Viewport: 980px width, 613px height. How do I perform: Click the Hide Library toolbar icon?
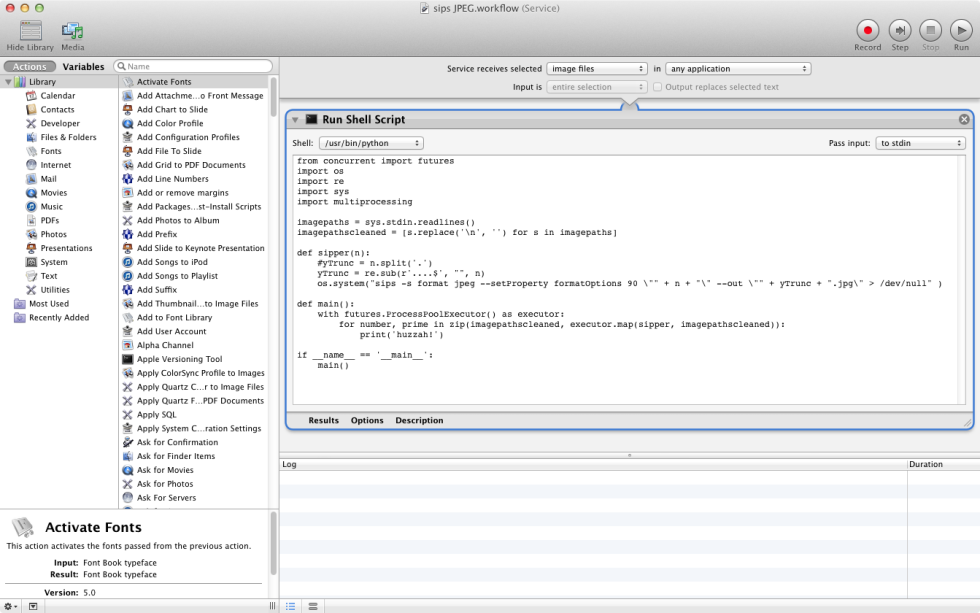pyautogui.click(x=29, y=33)
